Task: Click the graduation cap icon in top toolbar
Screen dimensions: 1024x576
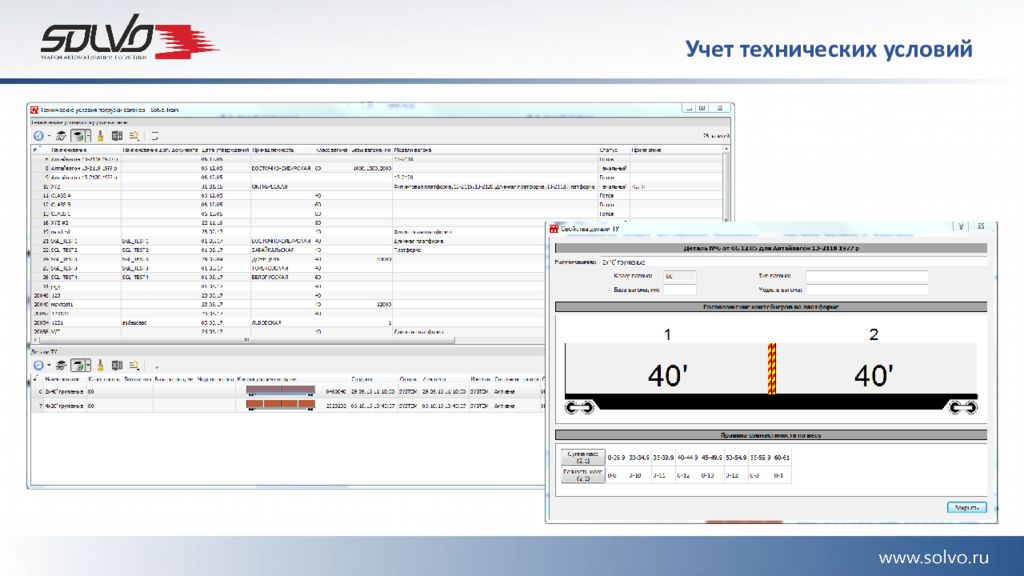Action: tap(61, 136)
